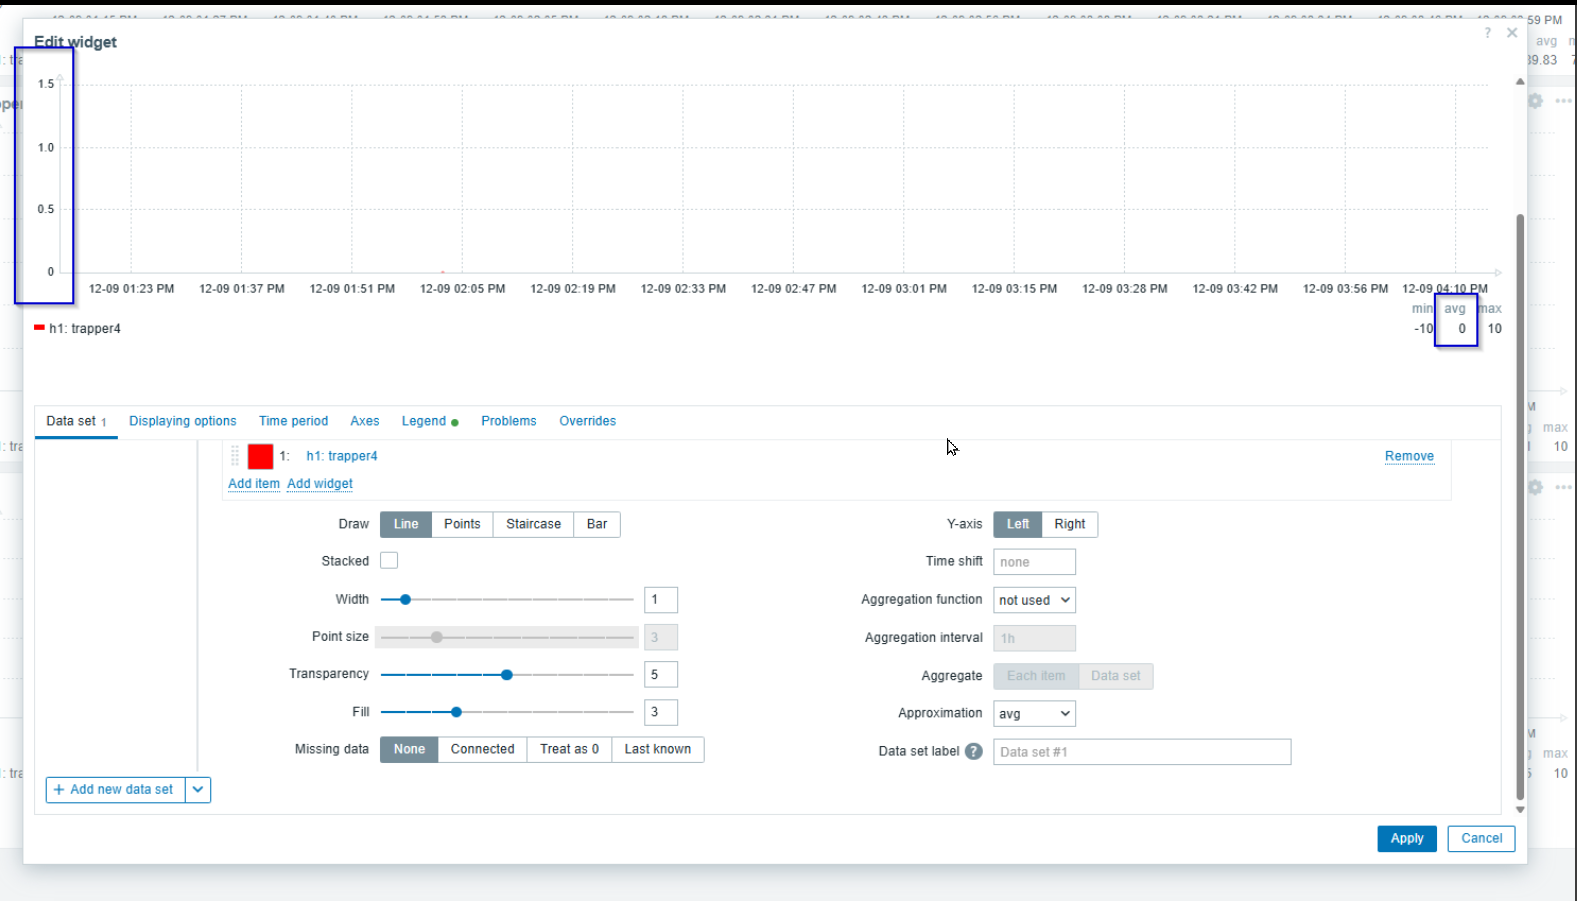The height and width of the screenshot is (901, 1577).
Task: Switch to the Displaying options tab
Action: click(182, 421)
